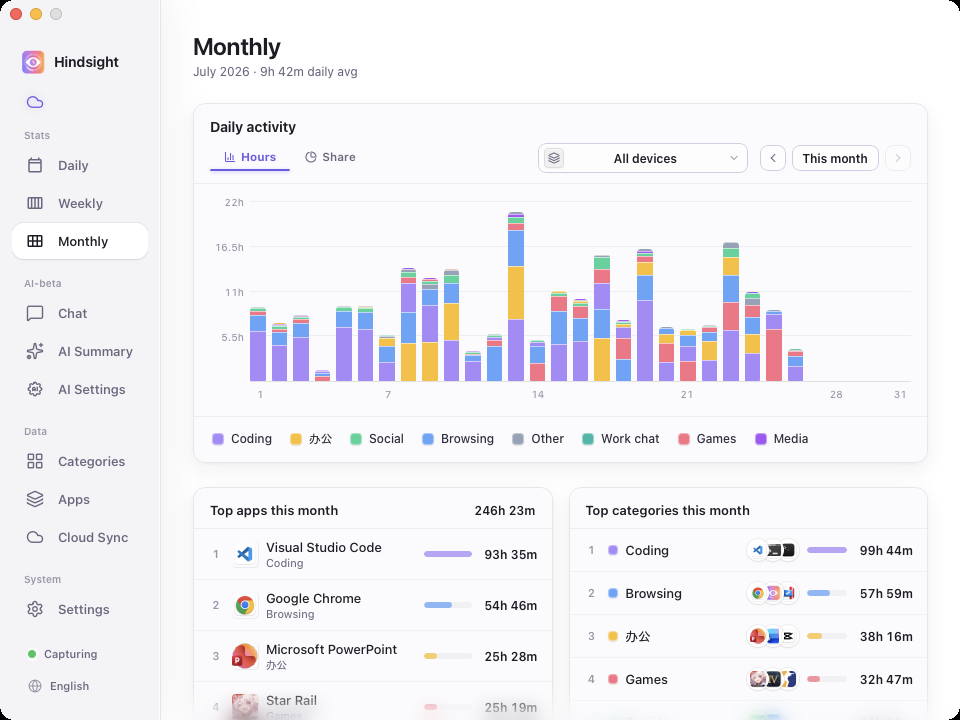The width and height of the screenshot is (960, 720).
Task: Click the Microsoft PowerPoint app icon
Action: [245, 656]
